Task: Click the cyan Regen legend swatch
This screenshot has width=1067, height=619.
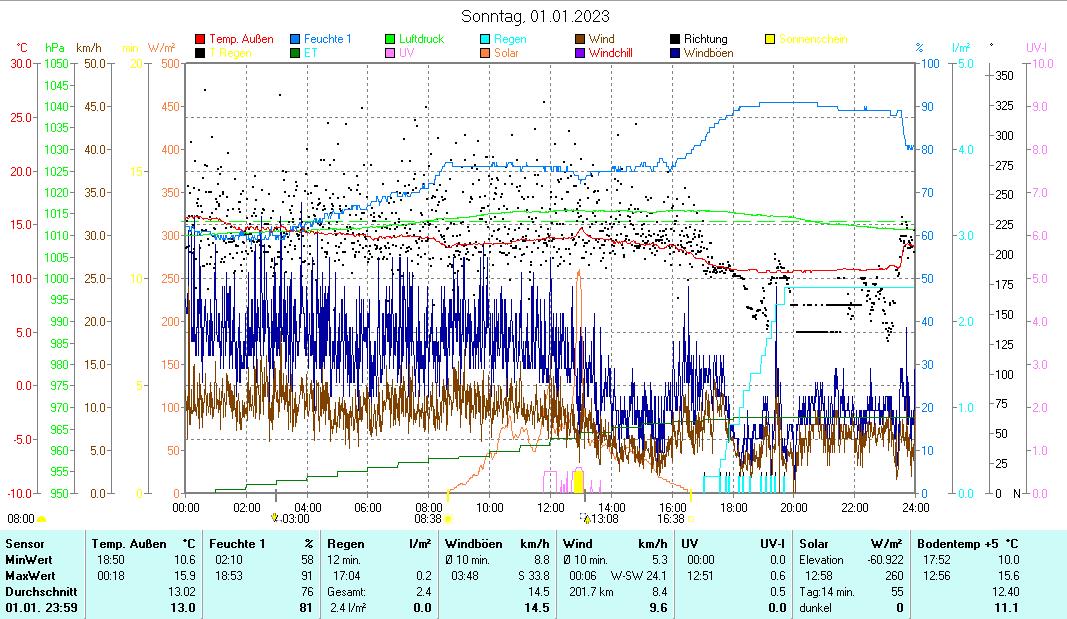Action: tap(485, 39)
